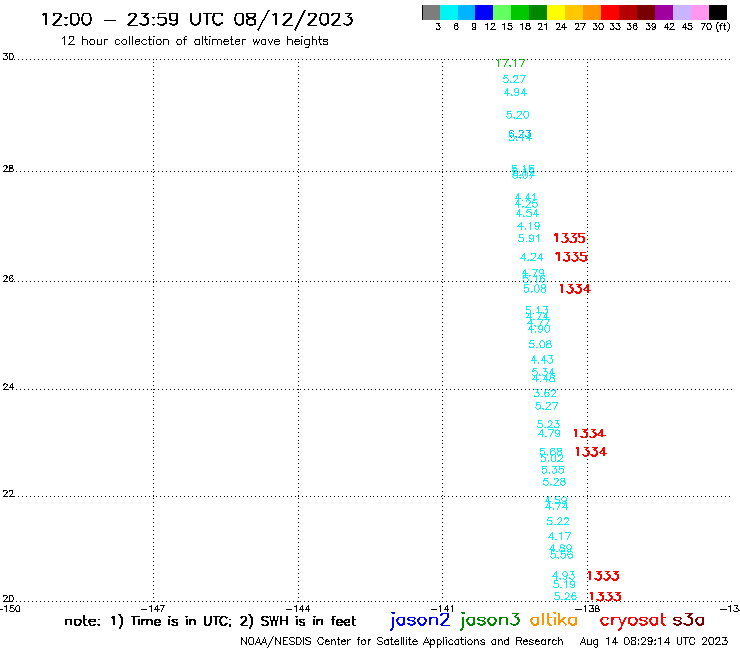Select the cryosat satellite legend label
The width and height of the screenshot is (740, 650).
633,620
